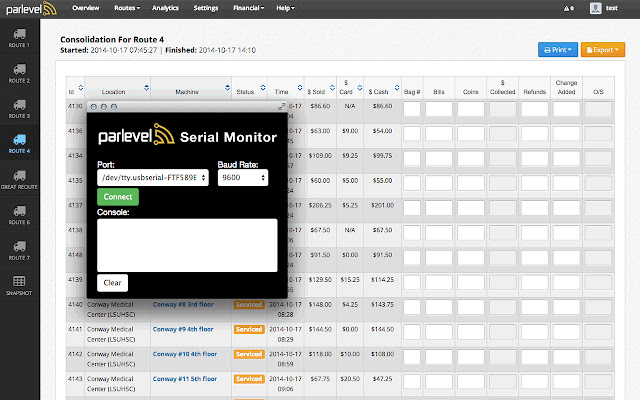Click Change Added field in row 4137
Screen dimensions: 640x400
[567, 209]
